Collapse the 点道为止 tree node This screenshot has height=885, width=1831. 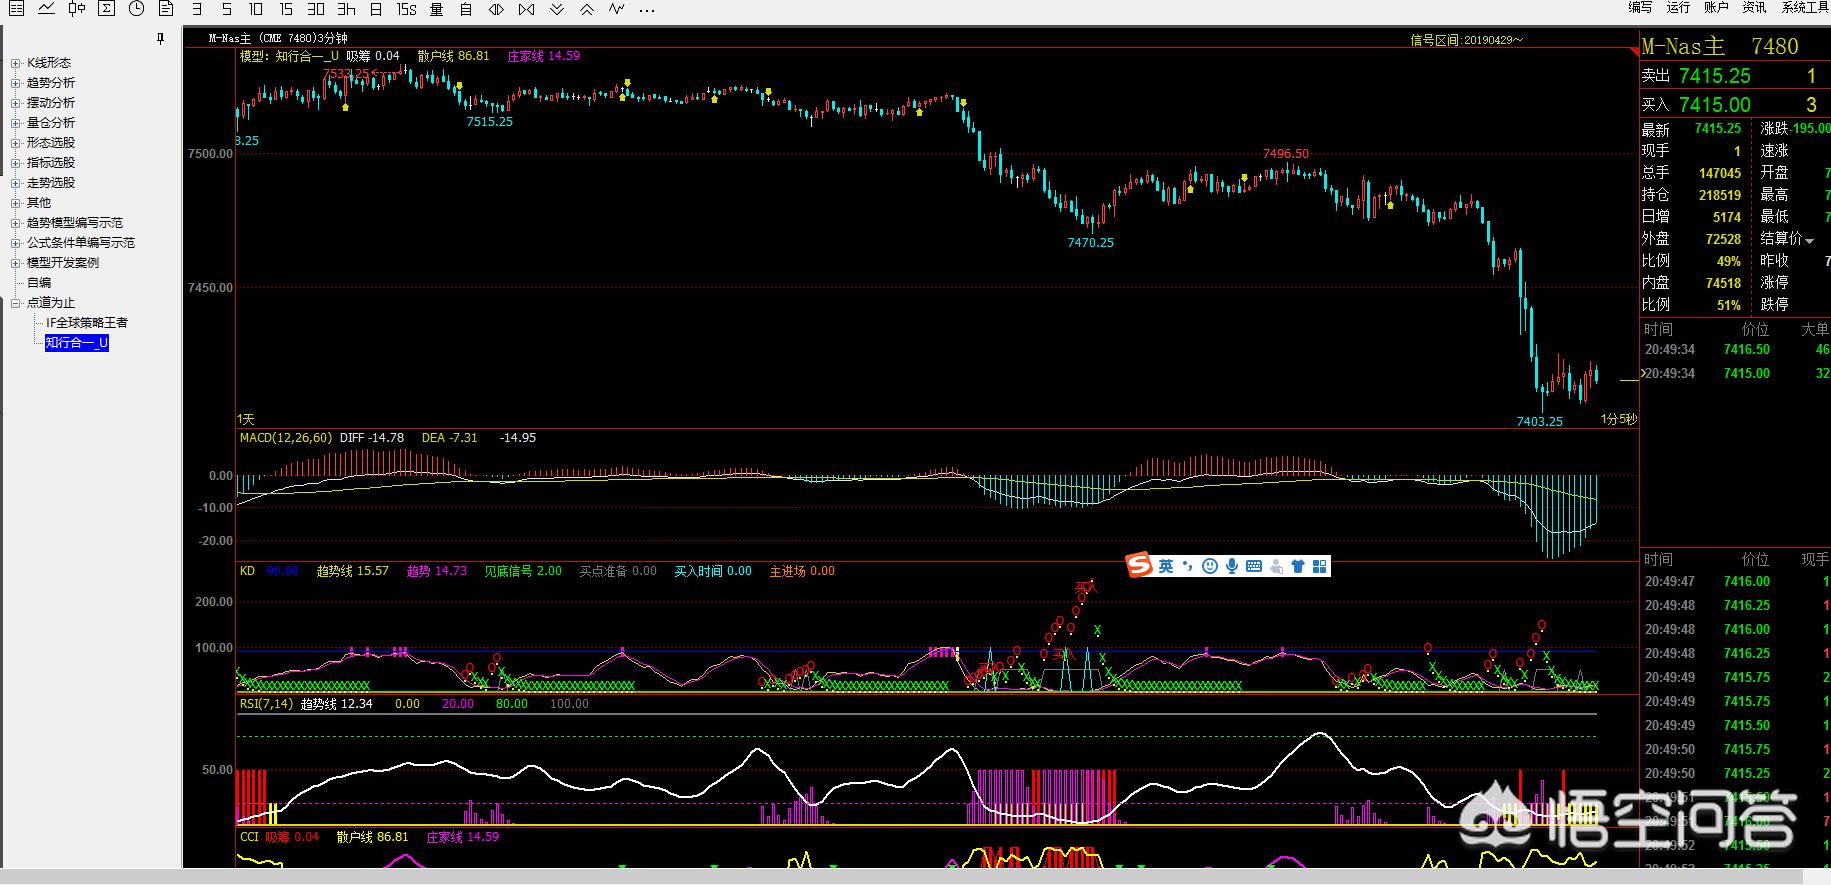pyautogui.click(x=16, y=303)
